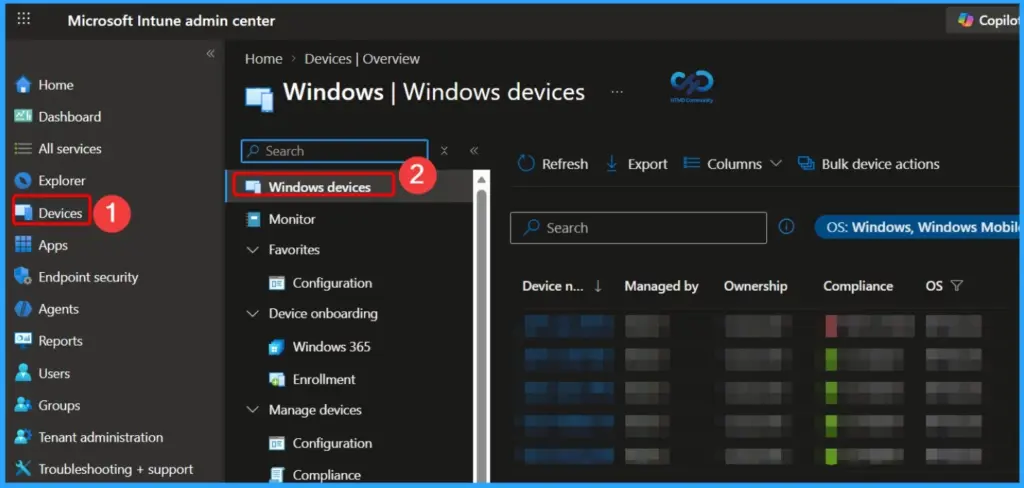Viewport: 1024px width, 488px height.
Task: Click the Copilot button in header
Action: point(985,20)
